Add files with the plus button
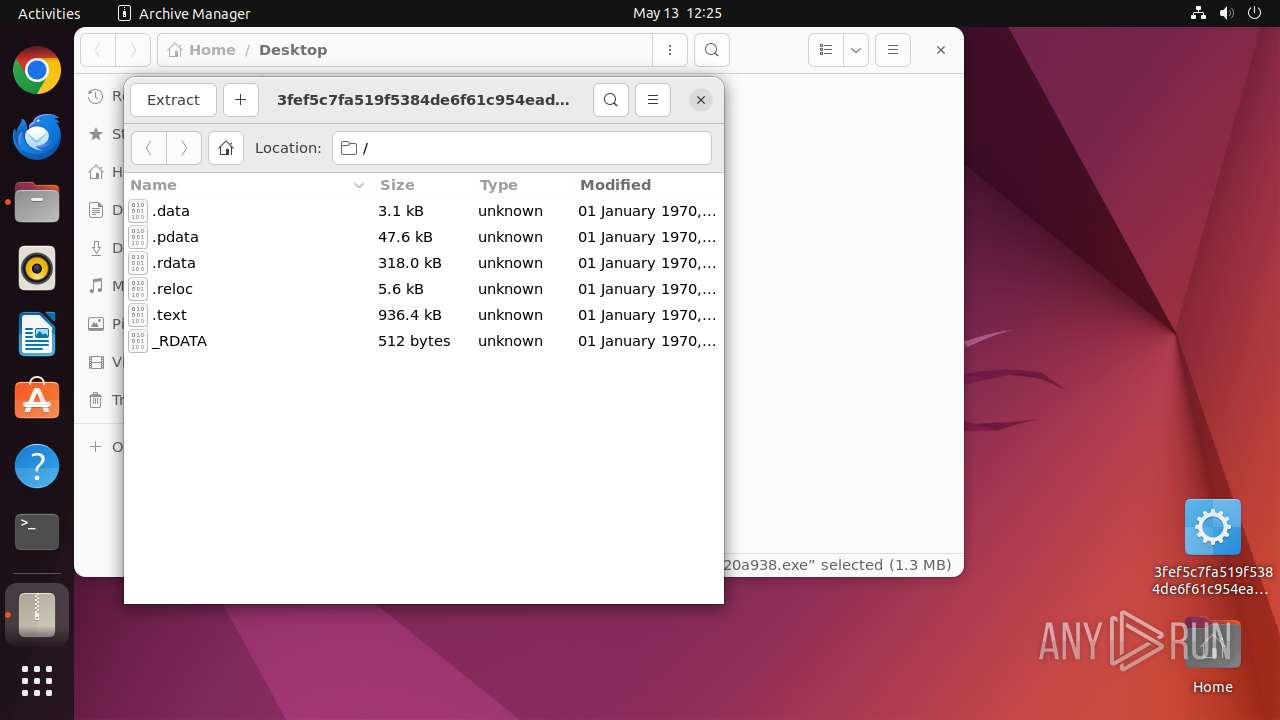The width and height of the screenshot is (1280, 720). (x=240, y=100)
